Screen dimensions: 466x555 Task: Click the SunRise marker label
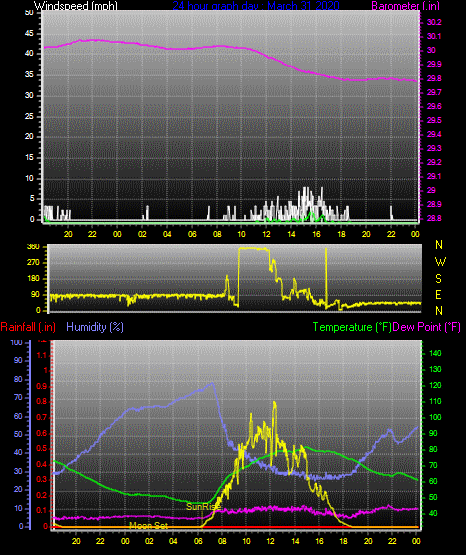point(203,507)
